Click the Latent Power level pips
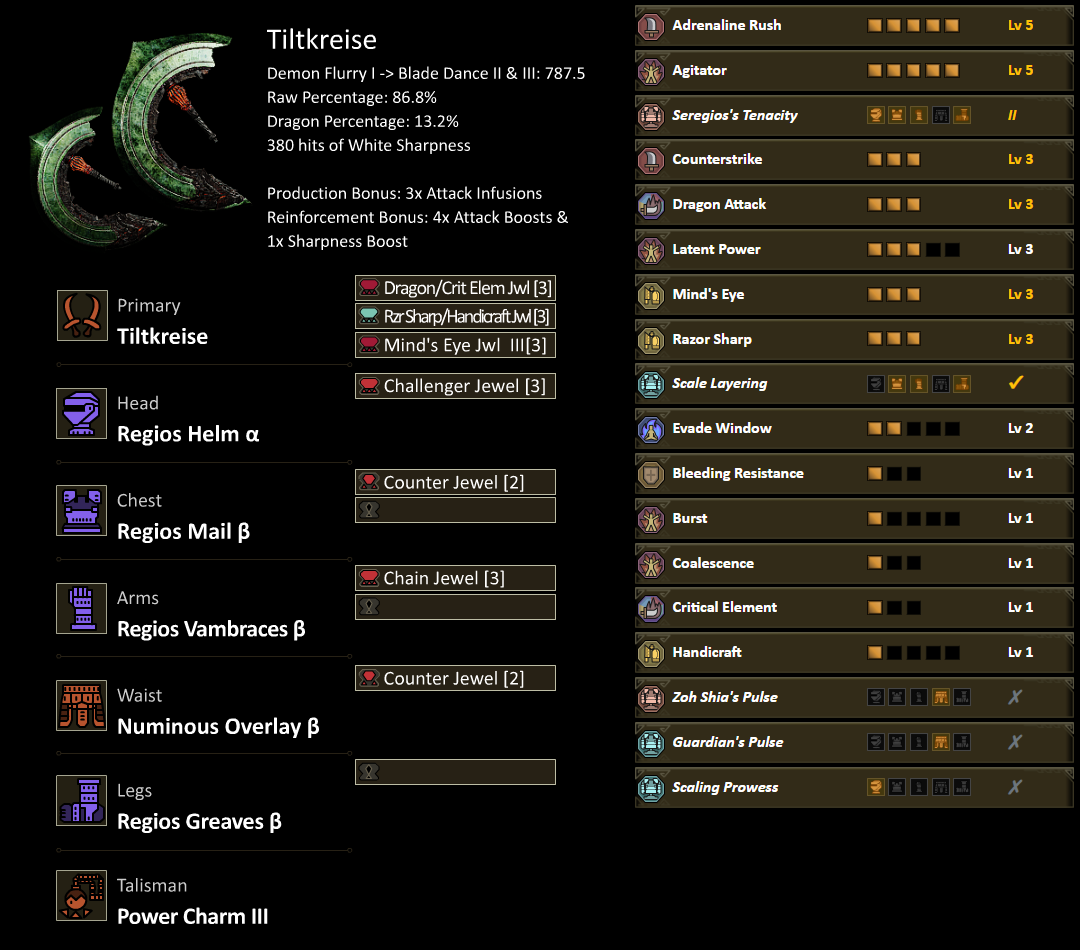This screenshot has width=1080, height=950. pyautogui.click(x=913, y=249)
